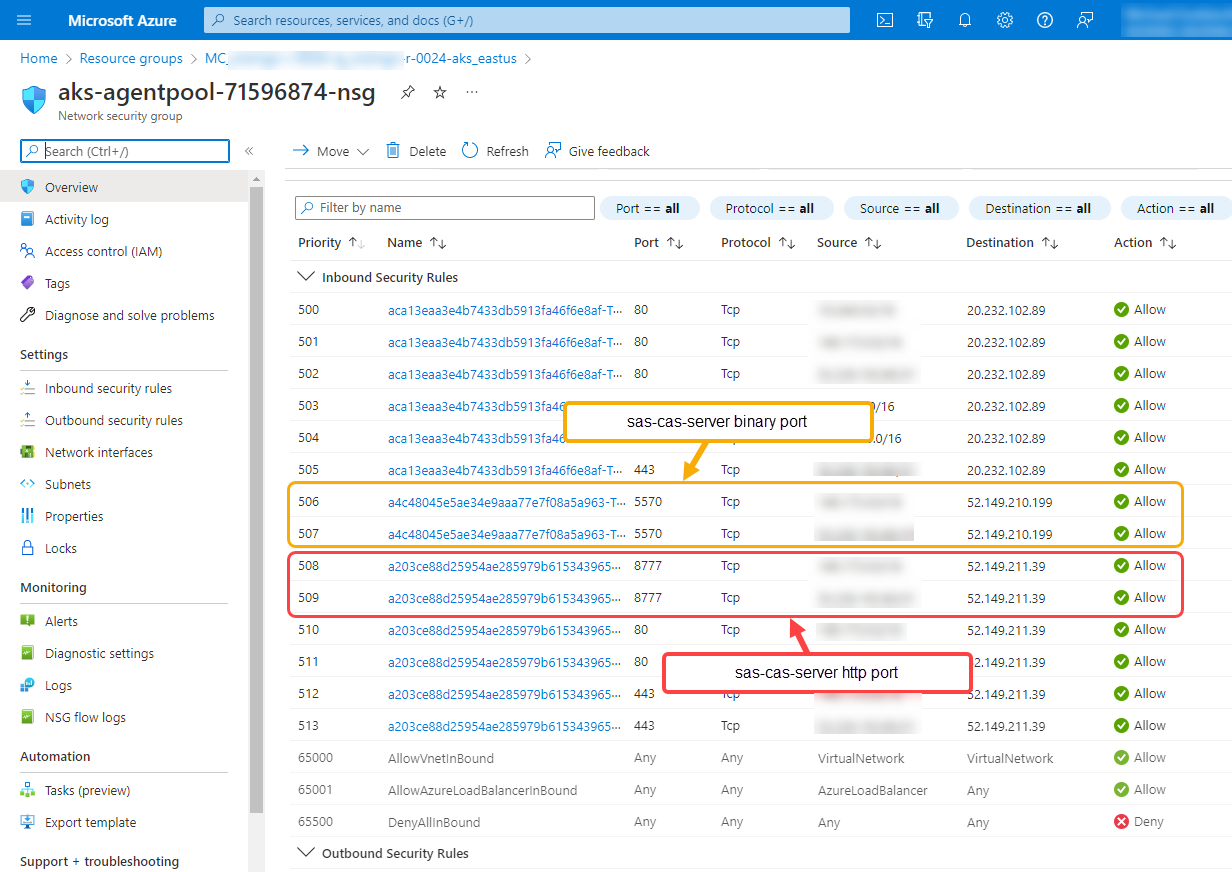The width and height of the screenshot is (1232, 872).
Task: Collapse the Inbound Security Rules section
Action: coord(306,277)
